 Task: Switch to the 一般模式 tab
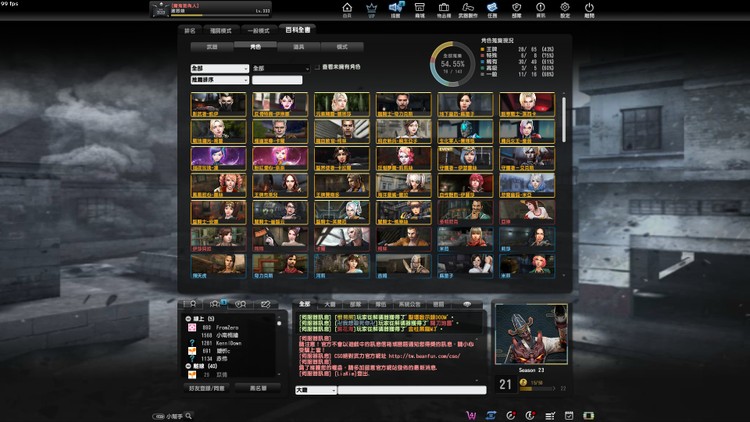pyautogui.click(x=258, y=31)
